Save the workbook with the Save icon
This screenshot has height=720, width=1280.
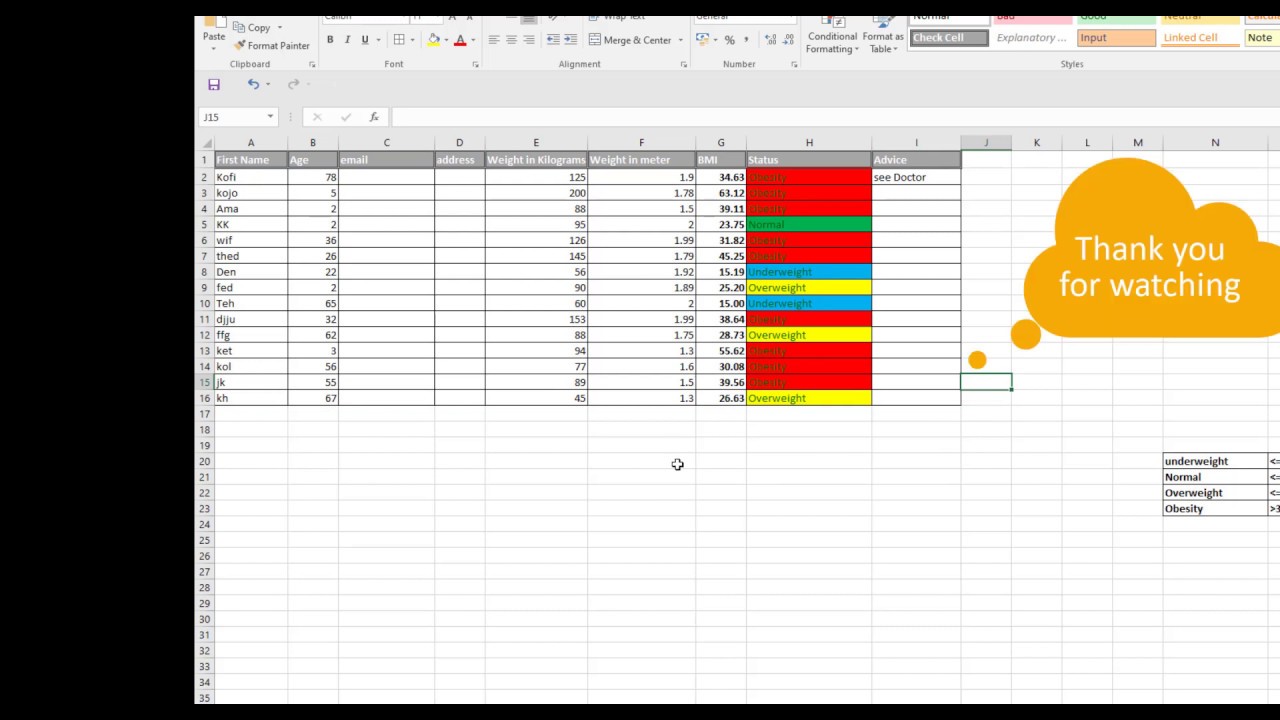(x=214, y=84)
